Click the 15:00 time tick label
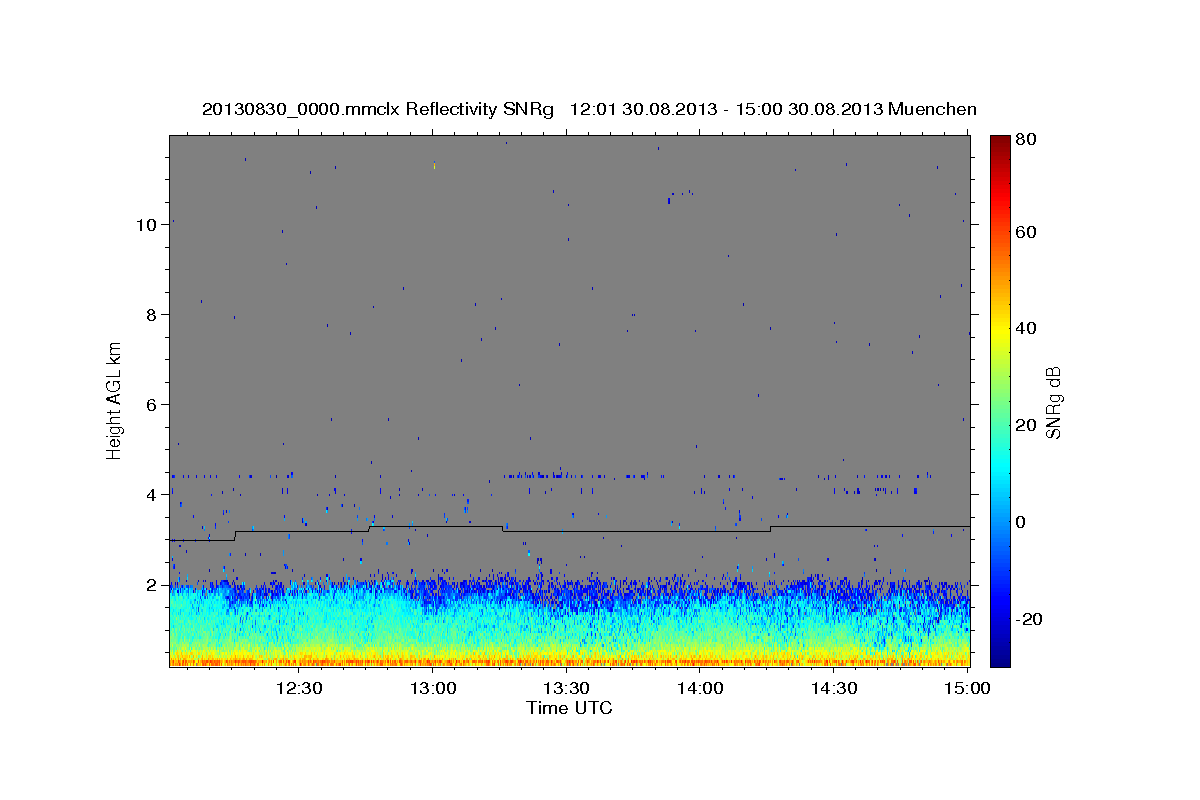Image resolution: width=1200 pixels, height=800 pixels. (x=967, y=688)
